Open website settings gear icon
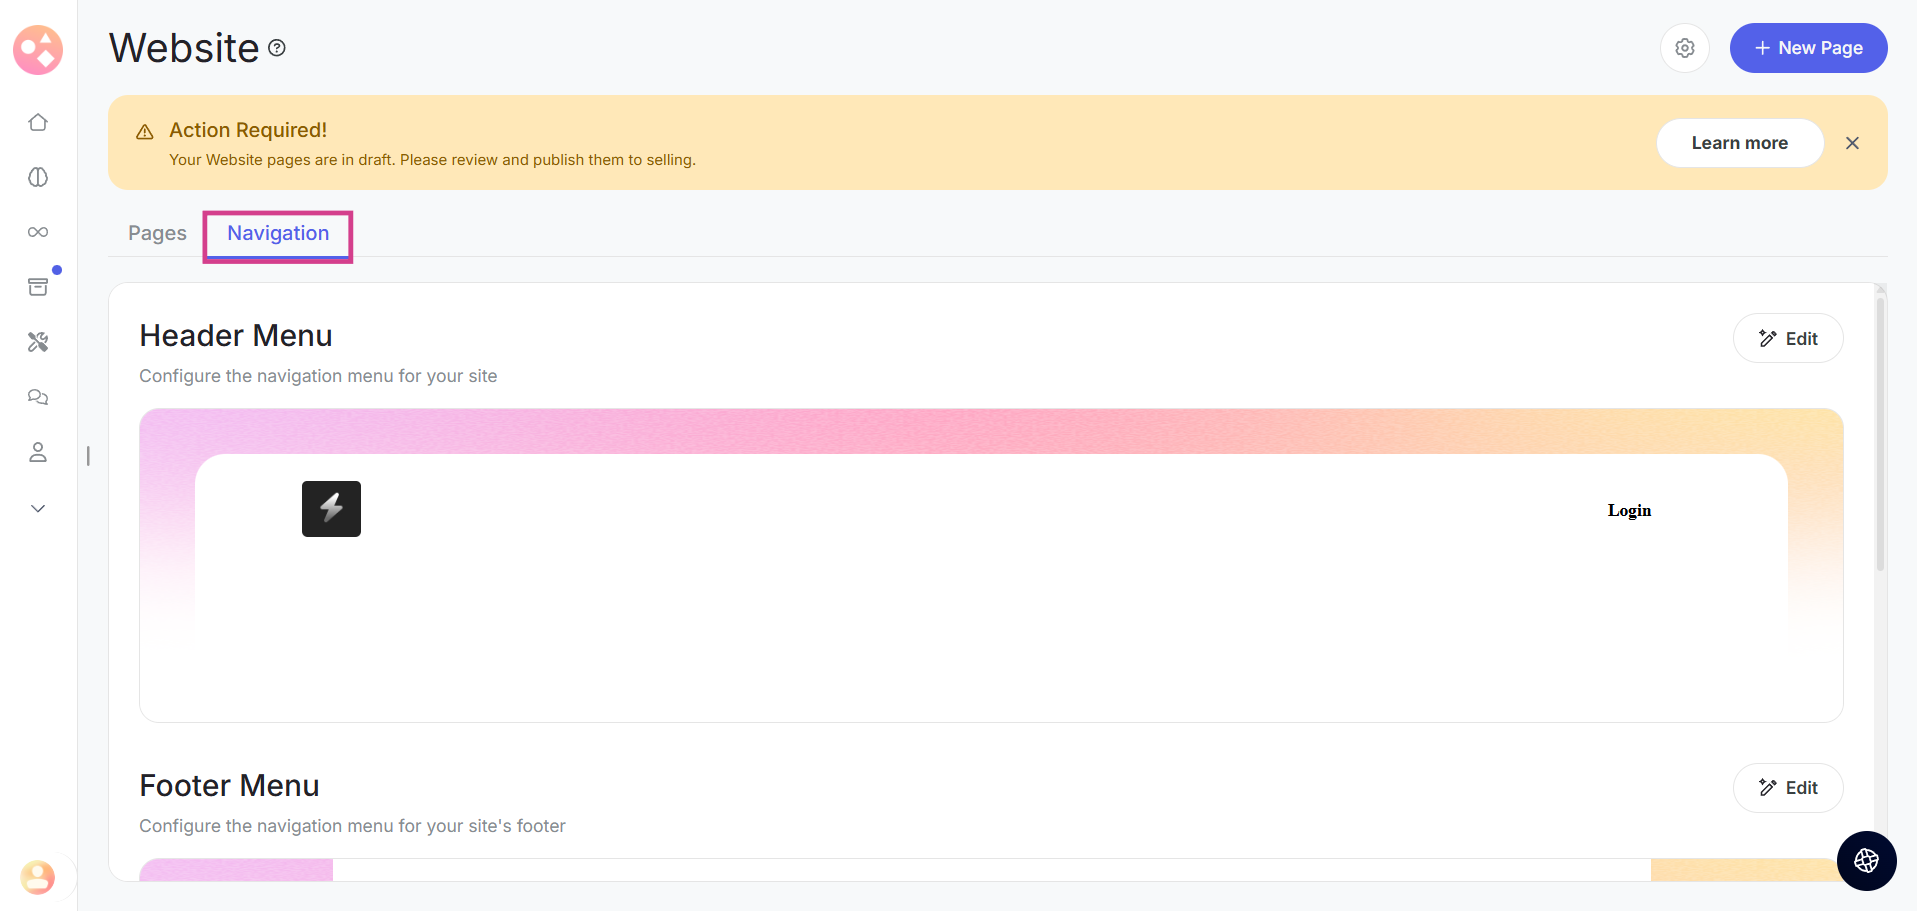 tap(1684, 48)
